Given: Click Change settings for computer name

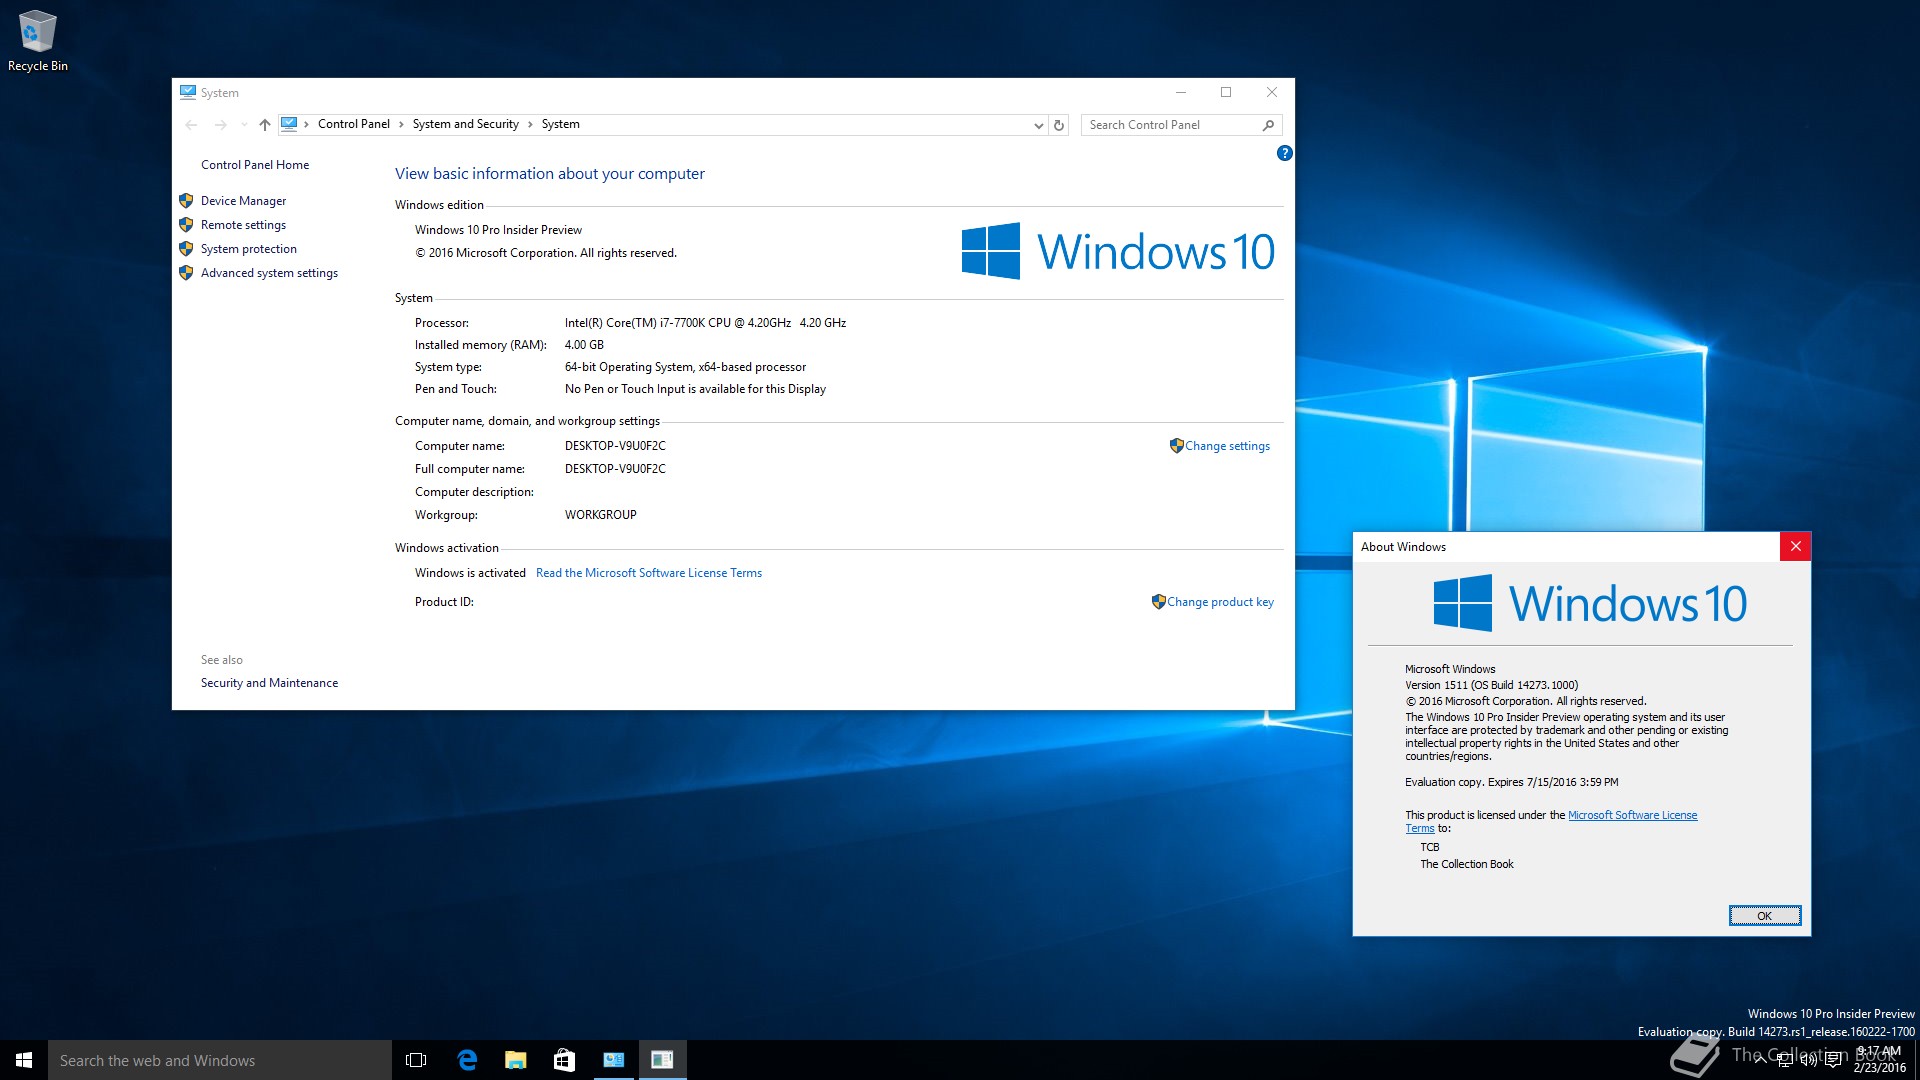Looking at the screenshot, I should coord(1227,446).
